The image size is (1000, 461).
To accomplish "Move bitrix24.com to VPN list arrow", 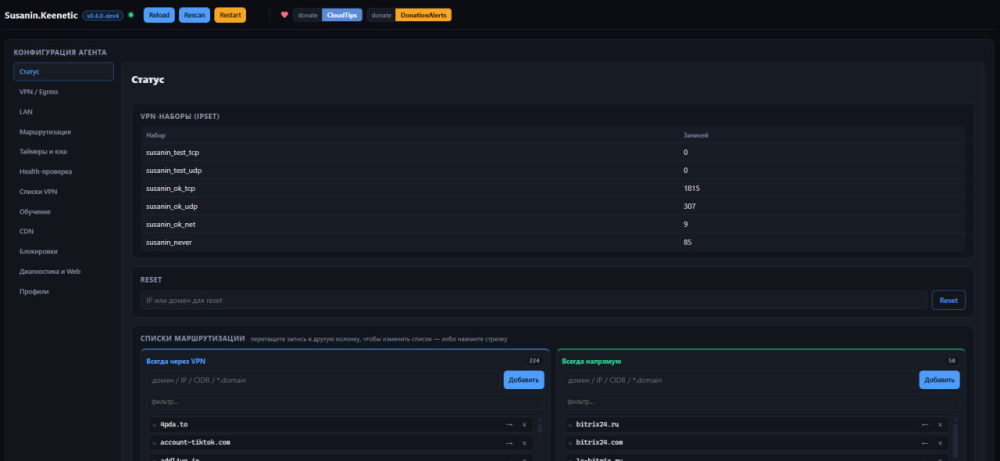I will click(925, 443).
